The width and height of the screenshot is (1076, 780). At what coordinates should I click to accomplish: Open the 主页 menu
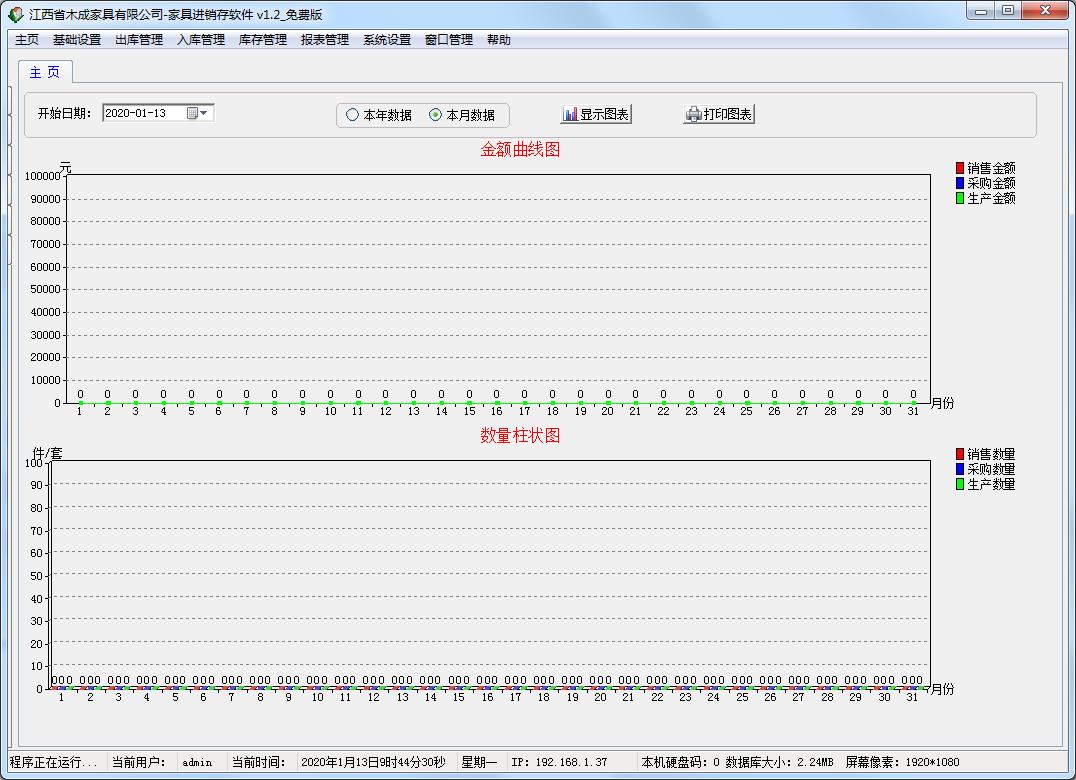[27, 40]
